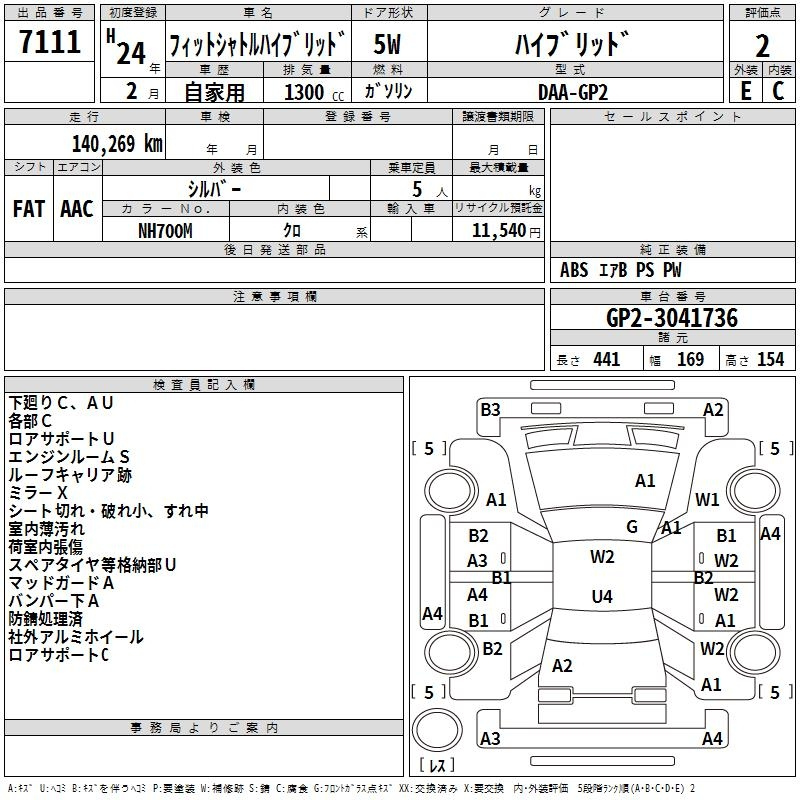This screenshot has height=800, width=800.
Task: Click the 純正装備 header
Action: pyautogui.click(x=672, y=249)
